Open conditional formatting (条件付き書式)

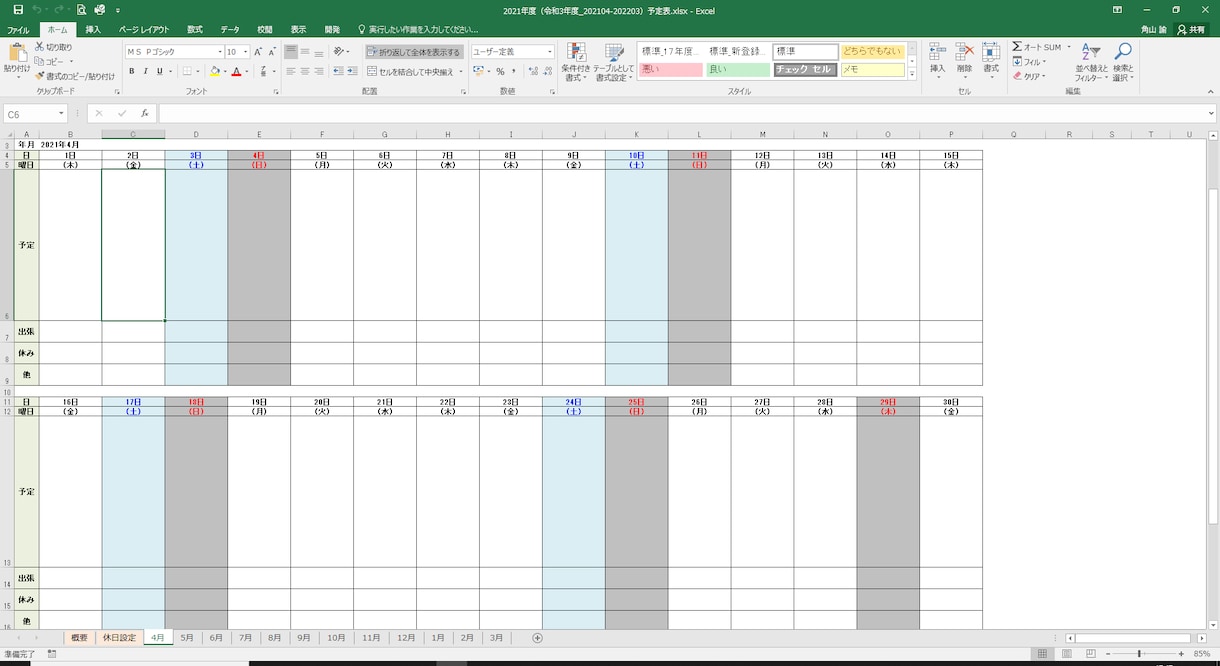point(576,62)
